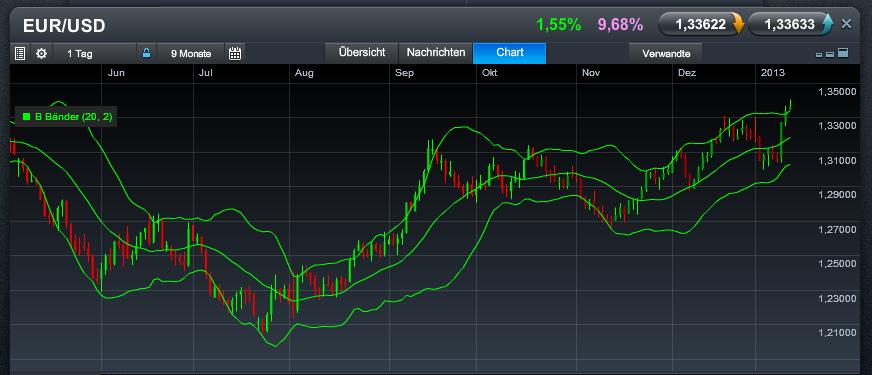The image size is (872, 375).
Task: Click the Okt label on time axis
Action: click(x=490, y=73)
